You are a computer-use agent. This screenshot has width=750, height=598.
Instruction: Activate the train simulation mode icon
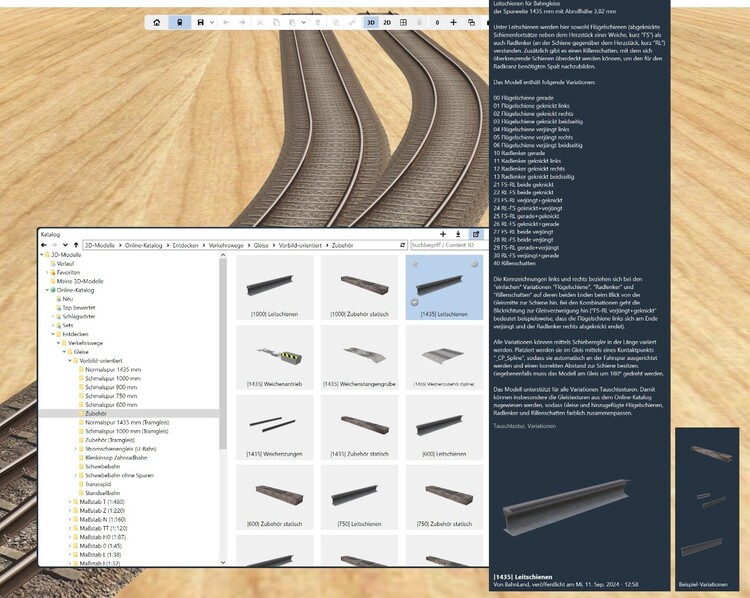click(180, 21)
